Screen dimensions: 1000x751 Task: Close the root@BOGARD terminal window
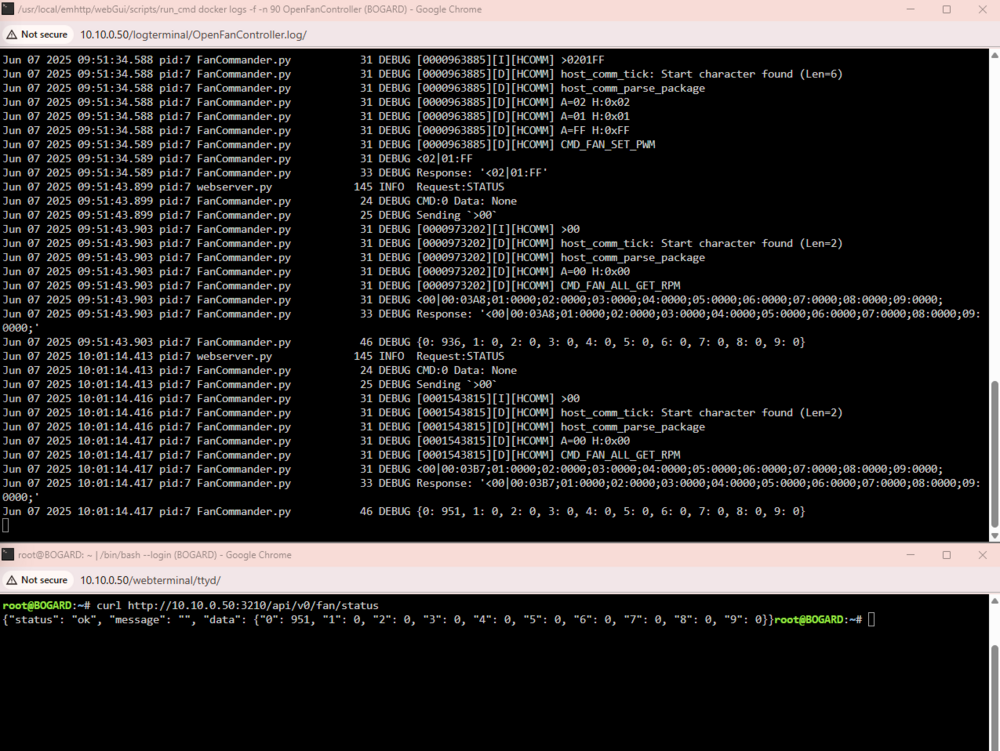coord(982,555)
